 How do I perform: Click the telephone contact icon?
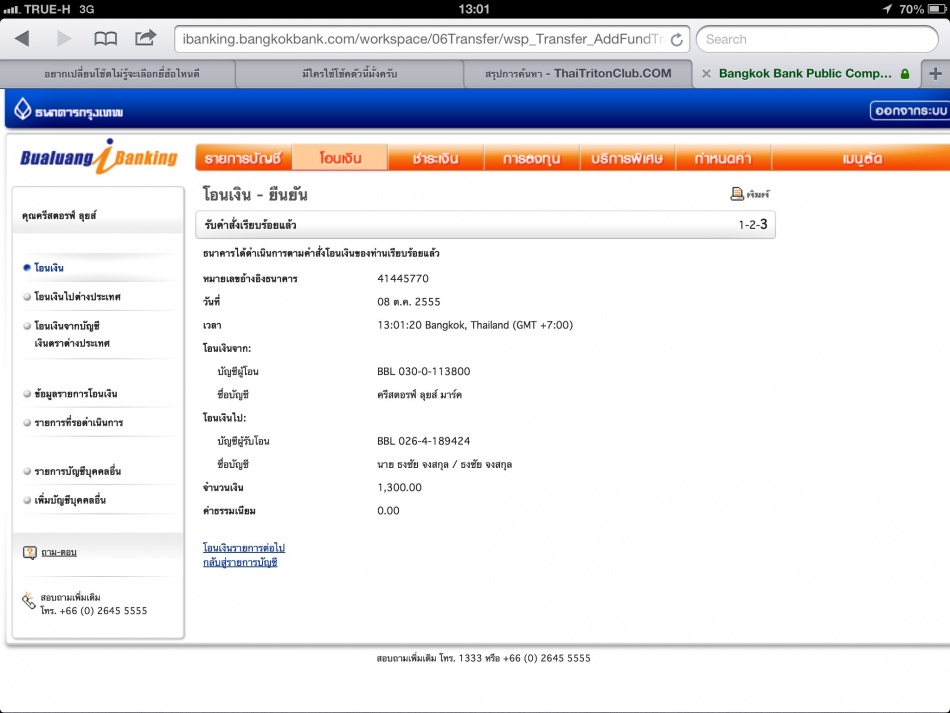click(28, 601)
